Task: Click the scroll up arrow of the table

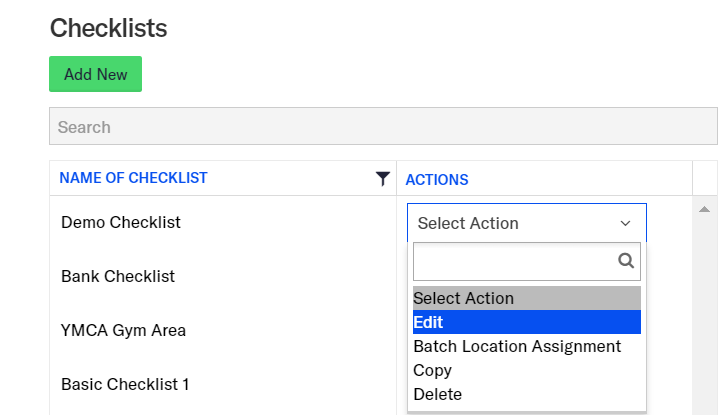Action: 704,210
